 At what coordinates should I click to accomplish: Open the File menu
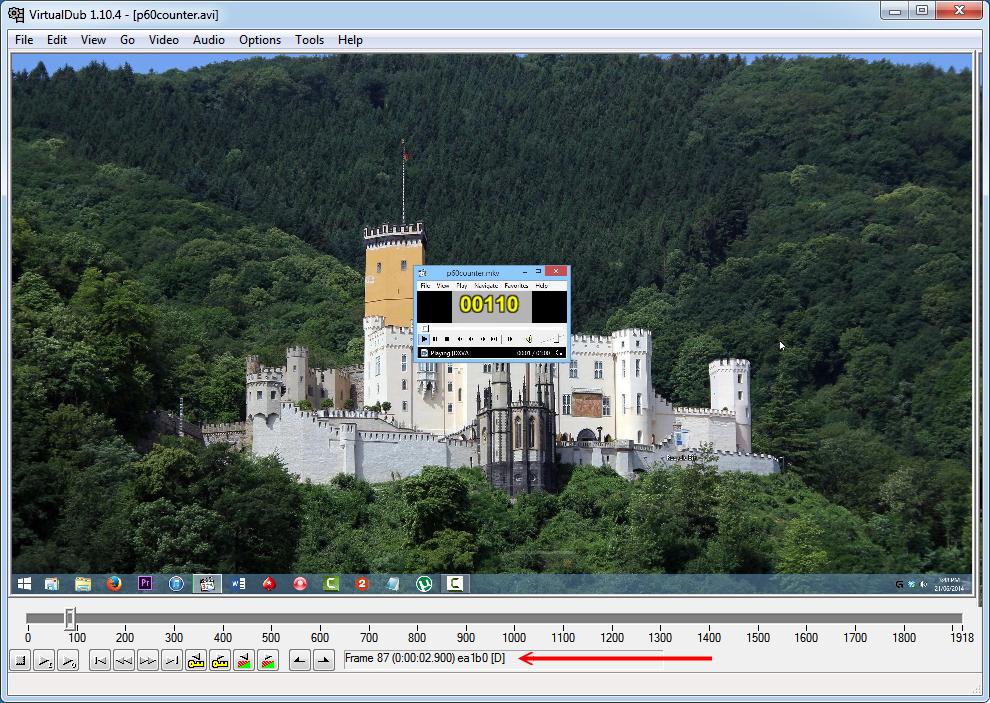pyautogui.click(x=24, y=40)
